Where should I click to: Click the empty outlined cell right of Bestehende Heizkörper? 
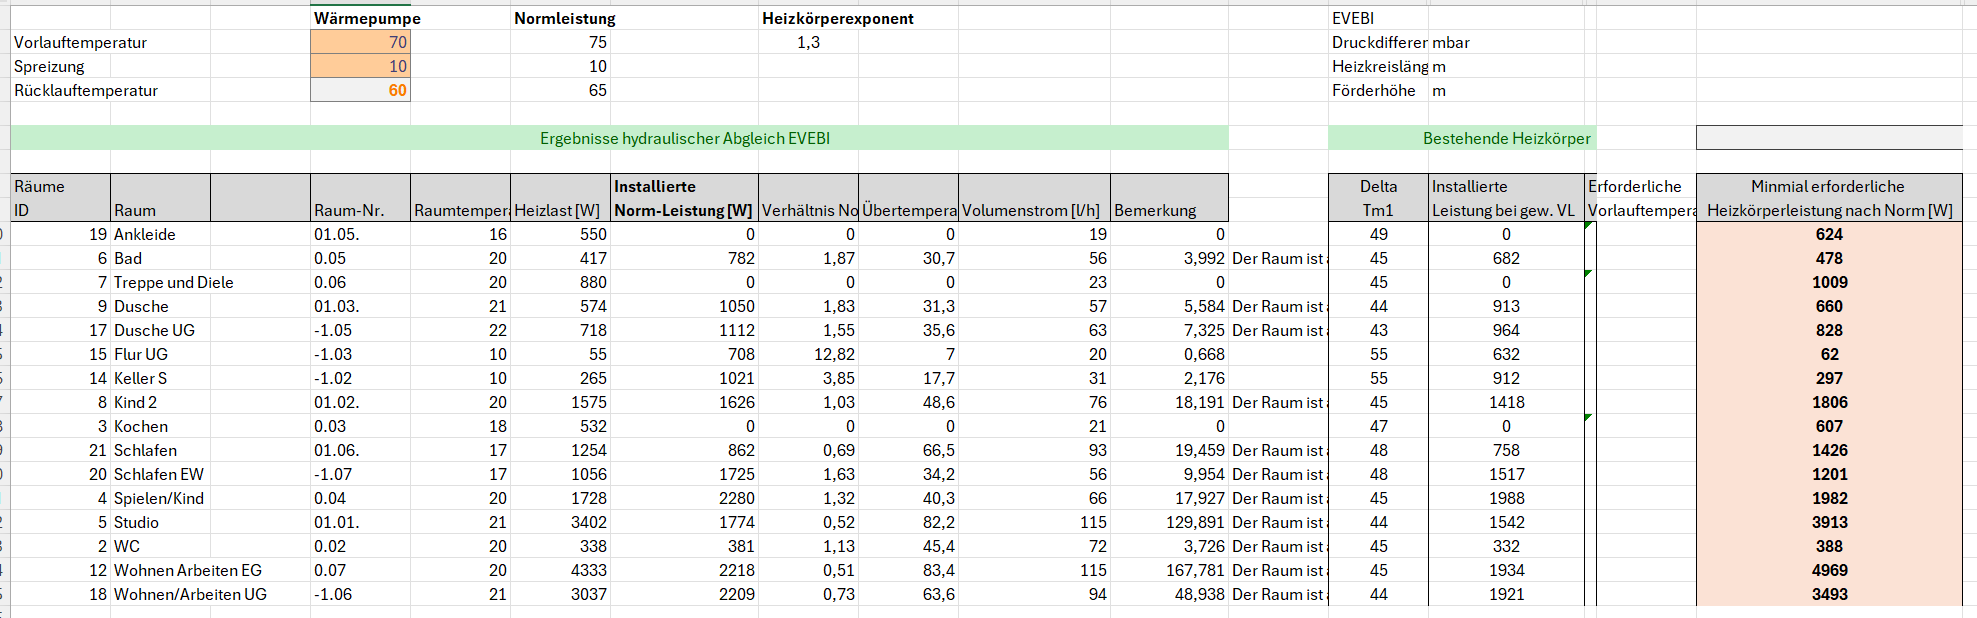pyautogui.click(x=1828, y=138)
